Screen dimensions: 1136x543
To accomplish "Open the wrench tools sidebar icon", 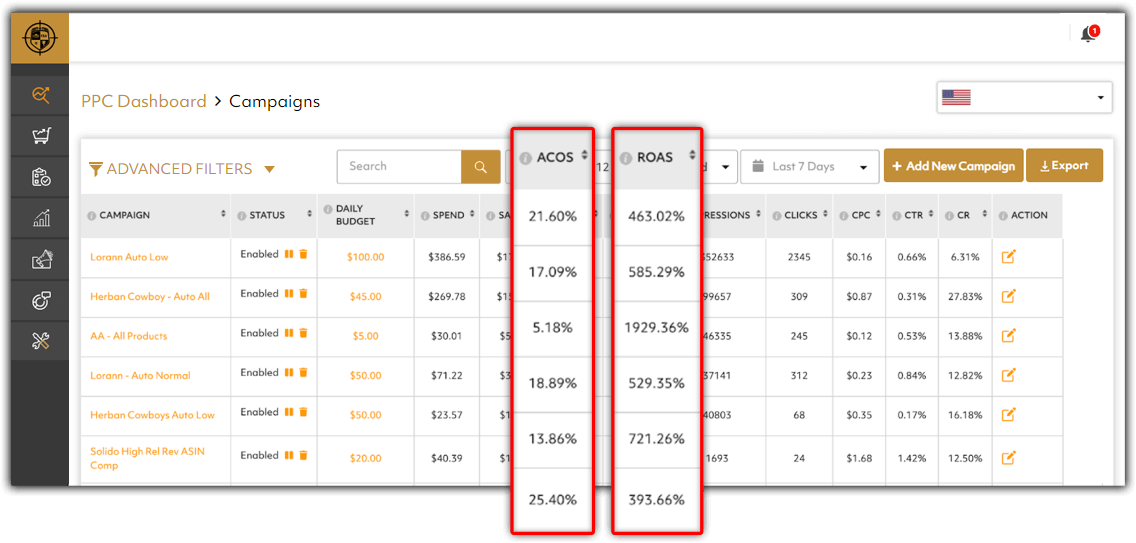I will (41, 342).
